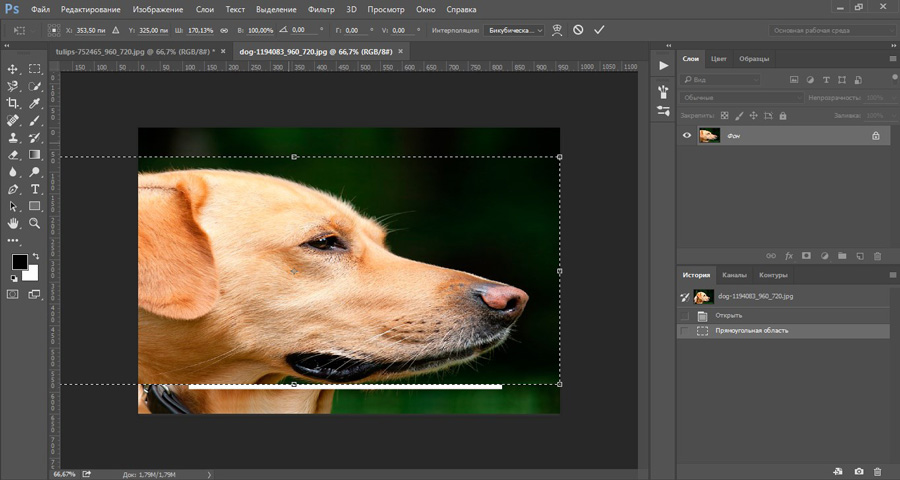Create a new snapshot with the camera icon

pyautogui.click(x=858, y=470)
